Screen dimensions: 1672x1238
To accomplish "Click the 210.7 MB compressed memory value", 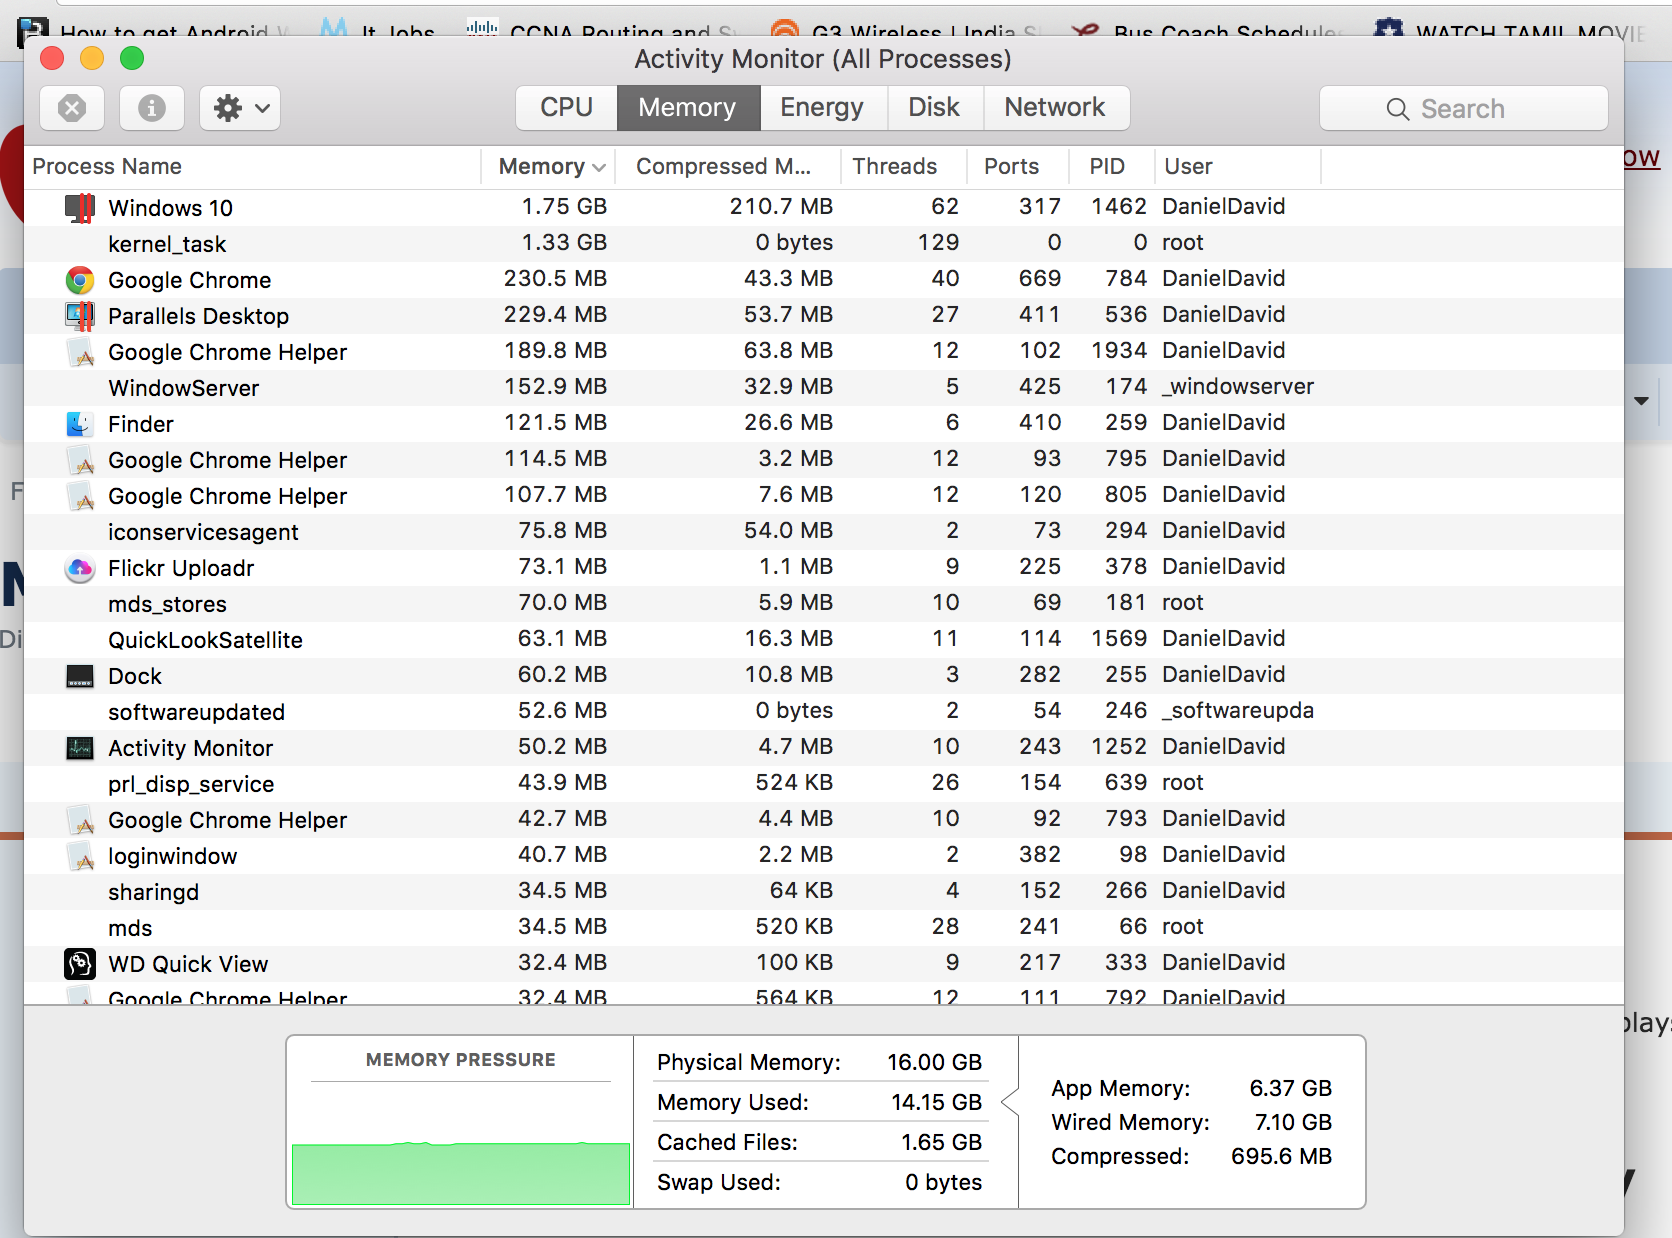I will tap(781, 206).
